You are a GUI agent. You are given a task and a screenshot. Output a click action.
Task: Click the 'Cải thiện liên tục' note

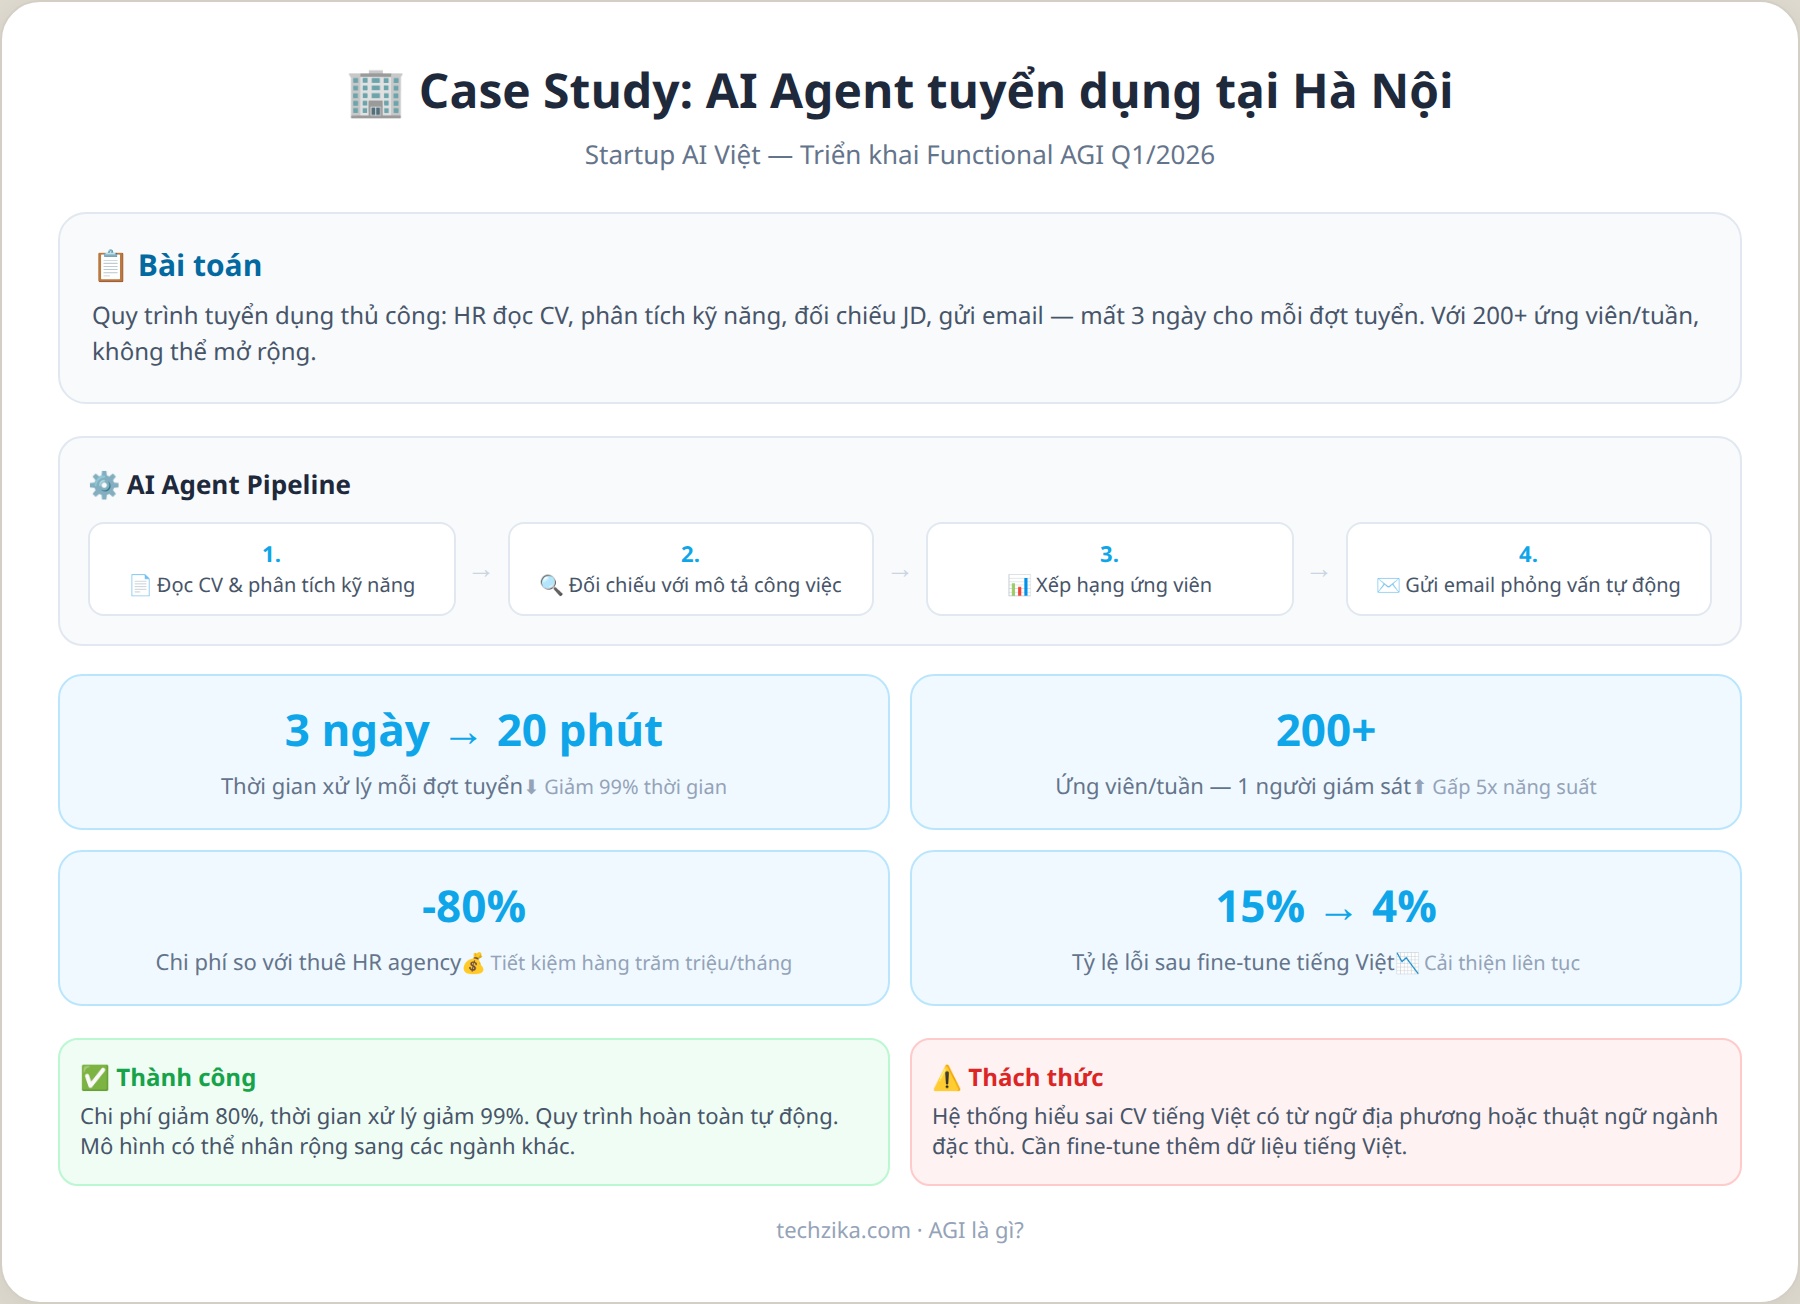click(x=1502, y=964)
